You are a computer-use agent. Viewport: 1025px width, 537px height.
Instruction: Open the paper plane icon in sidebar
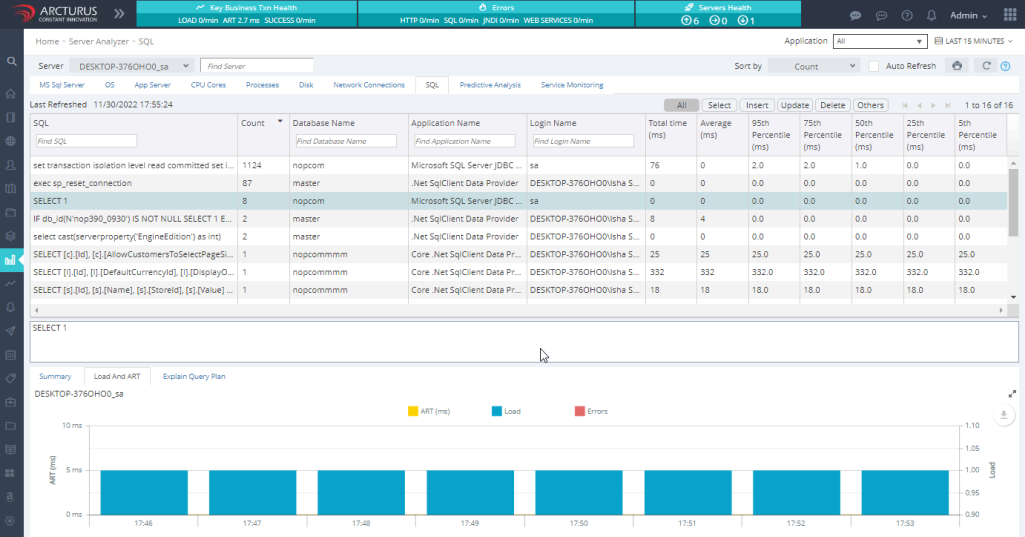10,331
